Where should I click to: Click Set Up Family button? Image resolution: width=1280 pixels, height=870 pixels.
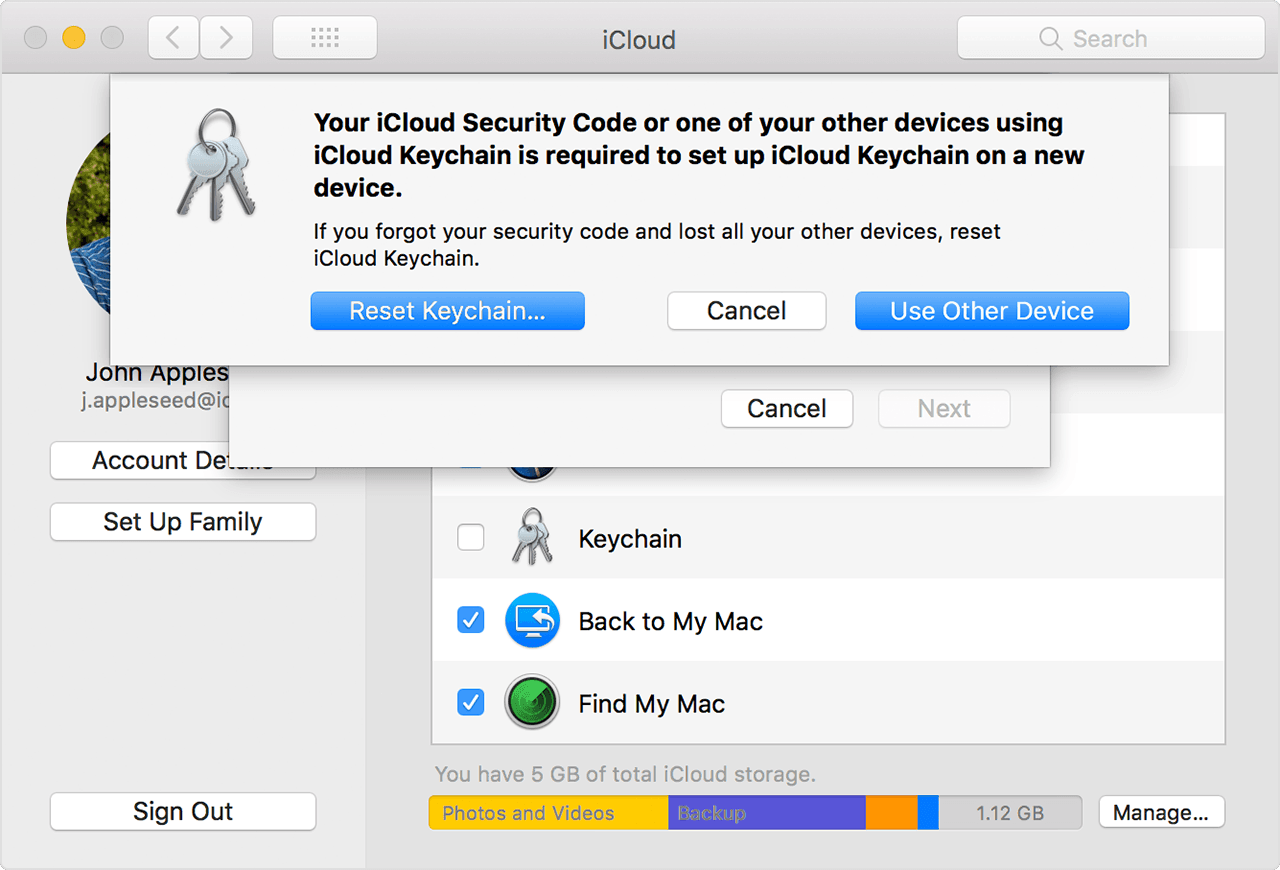coord(183,522)
